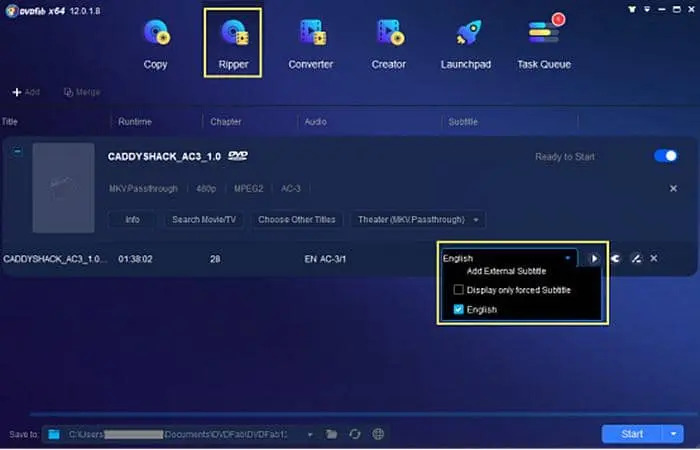This screenshot has width=700, height=450.
Task: Uncheck the English subtitle checkbox
Action: pos(458,309)
